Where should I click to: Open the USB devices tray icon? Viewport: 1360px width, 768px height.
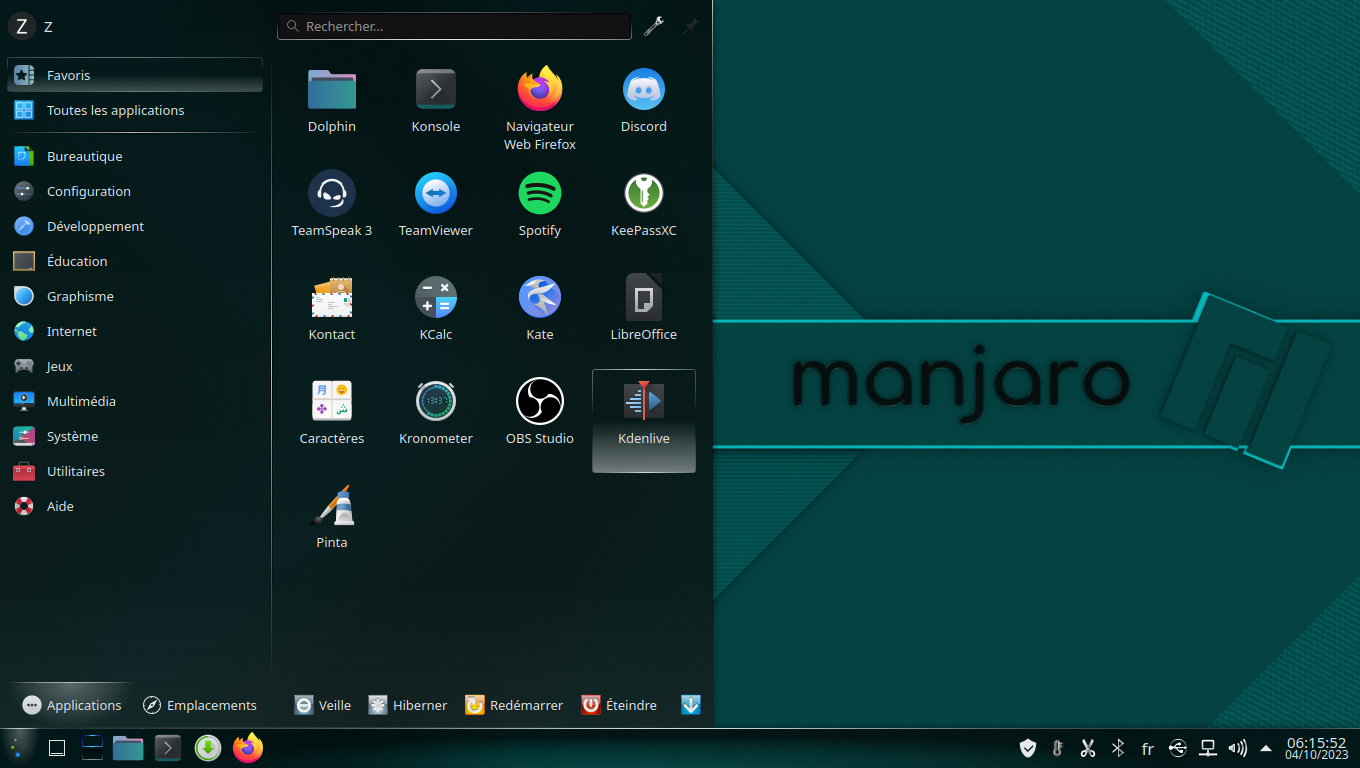1178,748
